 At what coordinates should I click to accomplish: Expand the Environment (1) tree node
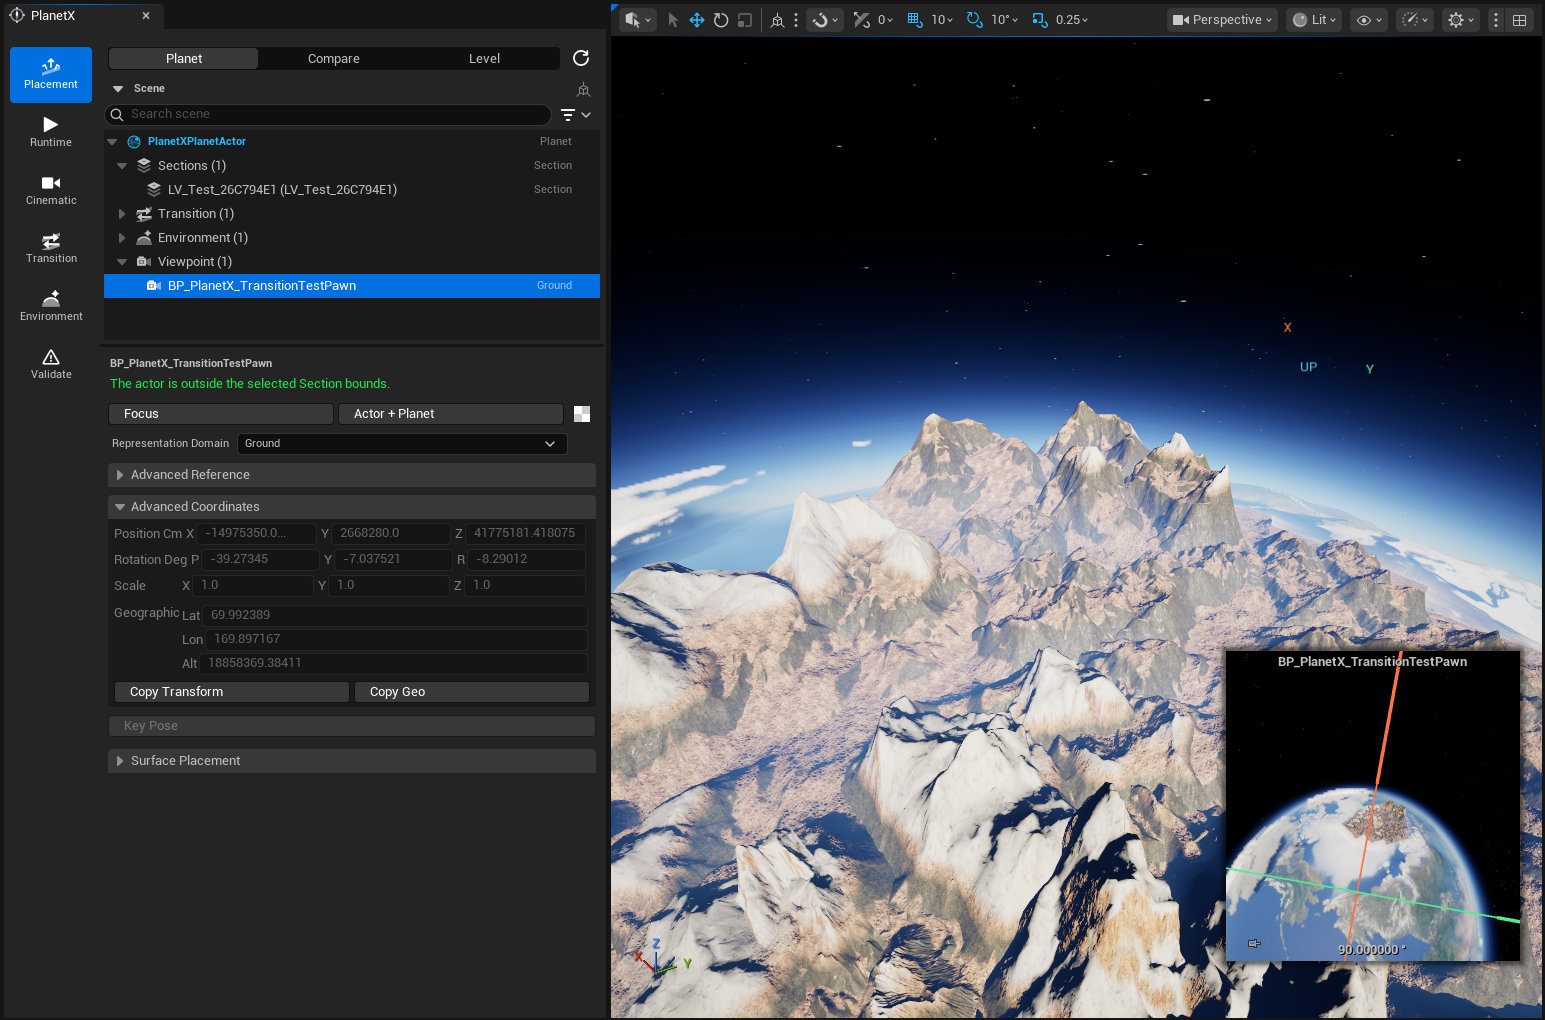pos(122,238)
